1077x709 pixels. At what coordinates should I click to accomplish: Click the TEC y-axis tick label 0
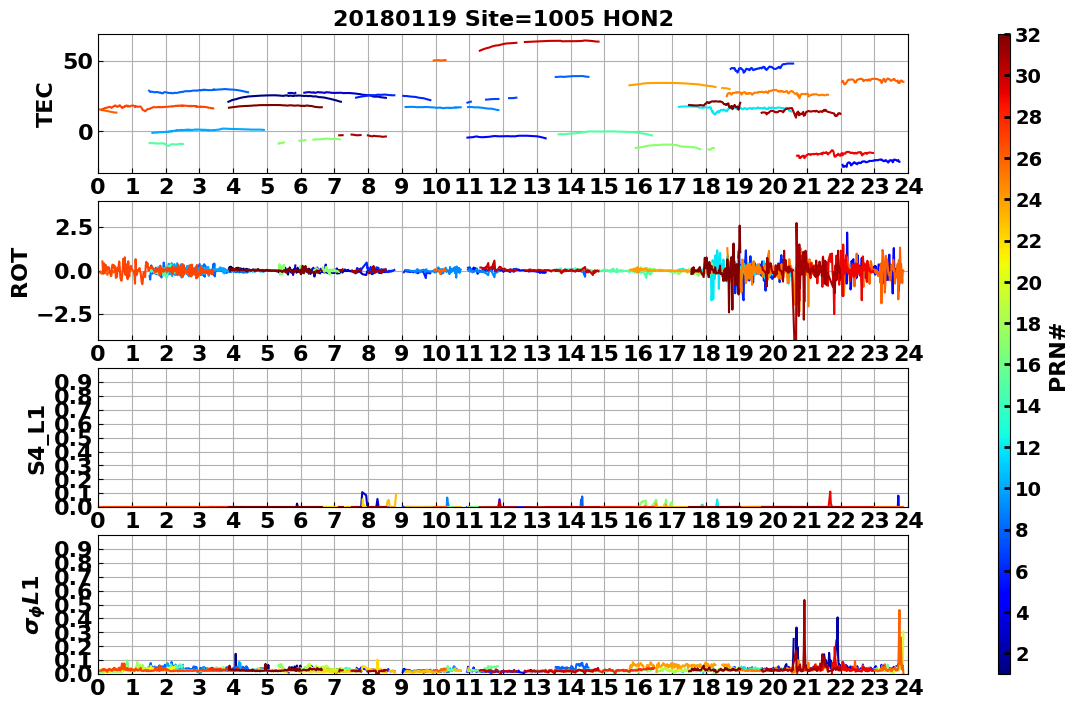(86, 132)
